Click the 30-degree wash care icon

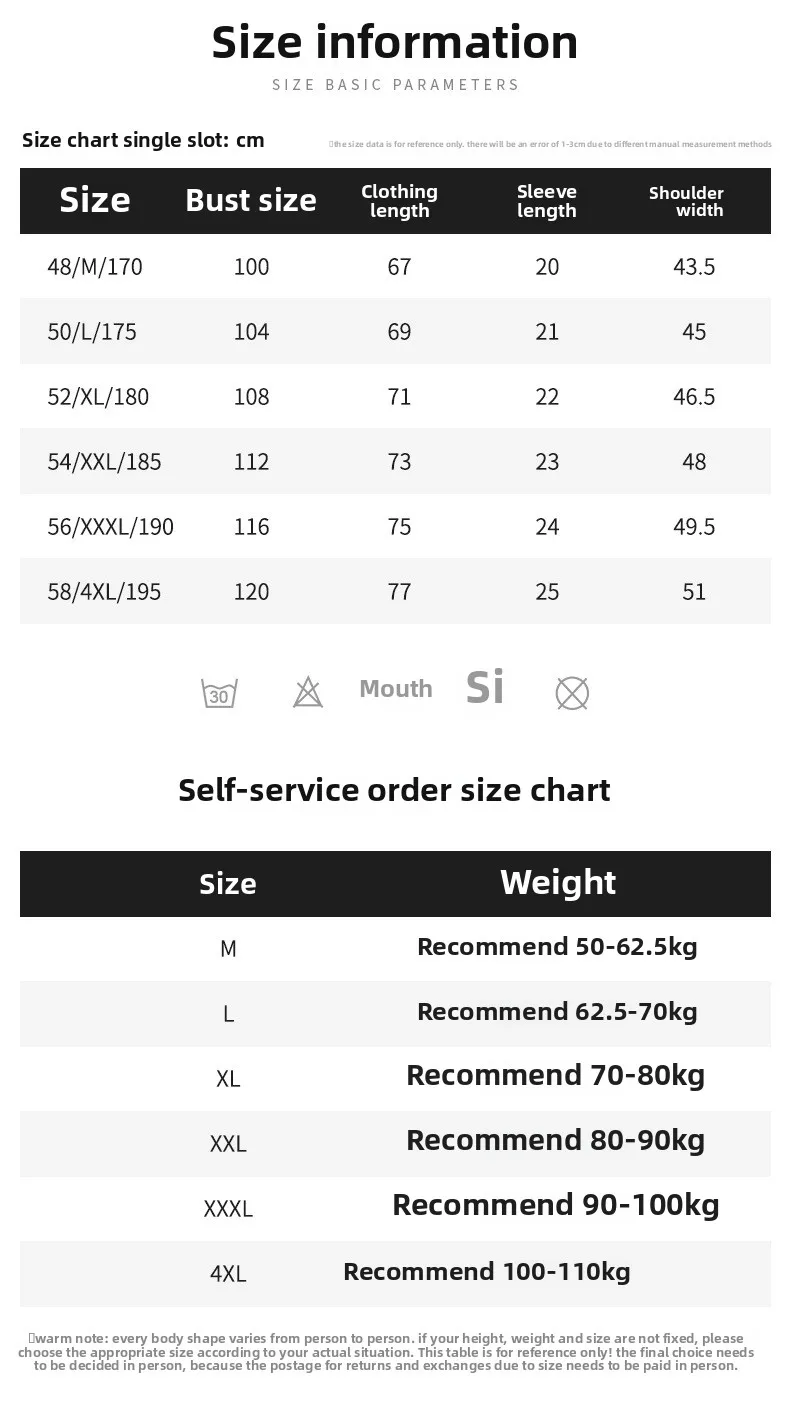[219, 692]
